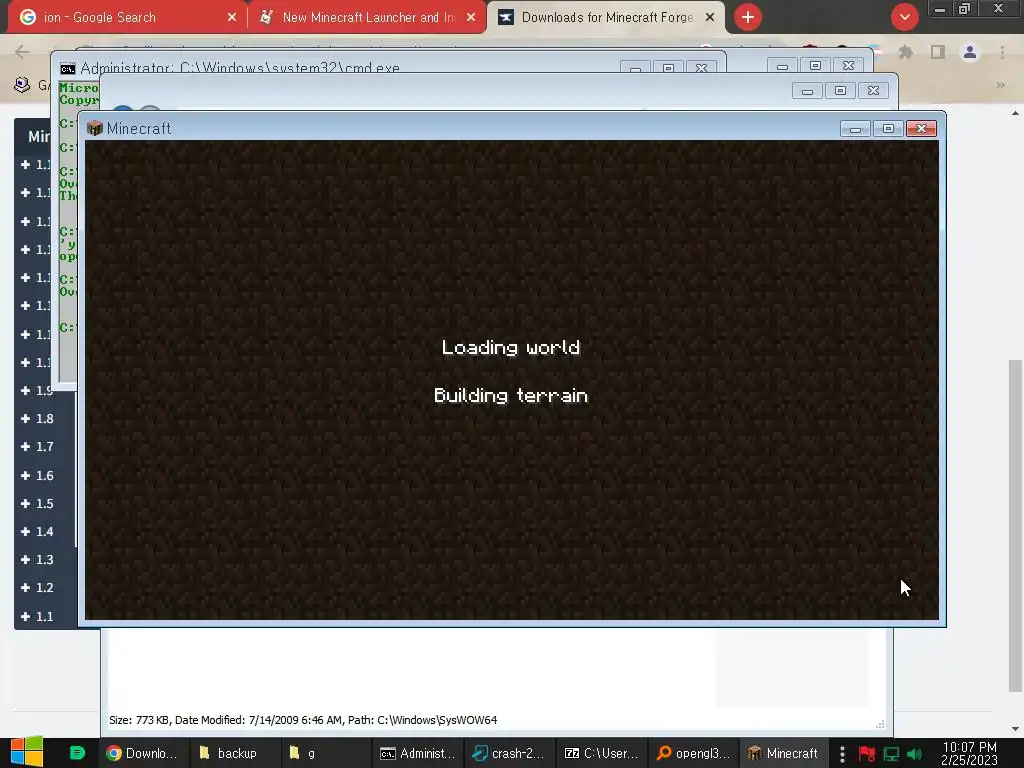Open the network tray icon
This screenshot has width=1024, height=768.
(x=891, y=754)
